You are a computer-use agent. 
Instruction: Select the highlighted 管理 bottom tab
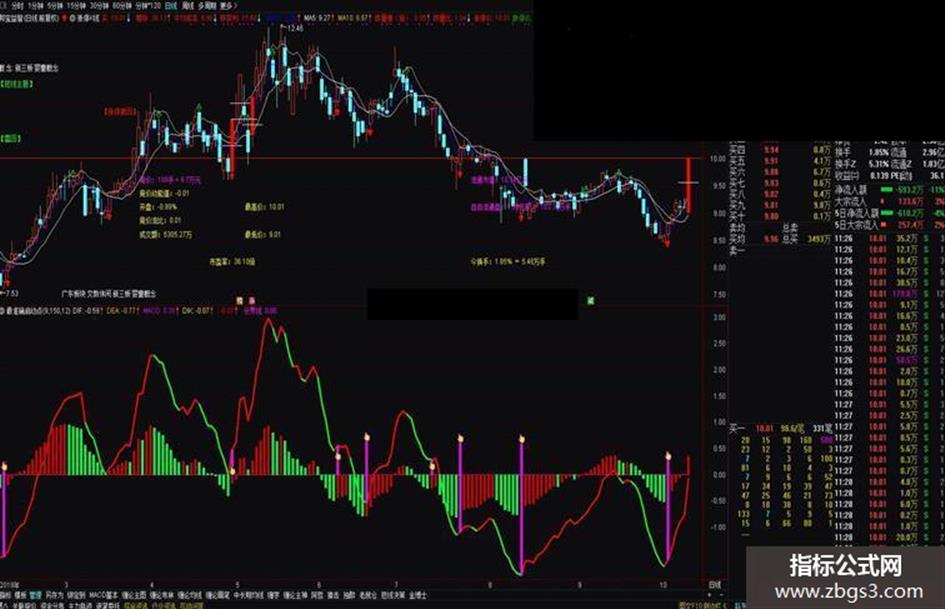[36, 595]
